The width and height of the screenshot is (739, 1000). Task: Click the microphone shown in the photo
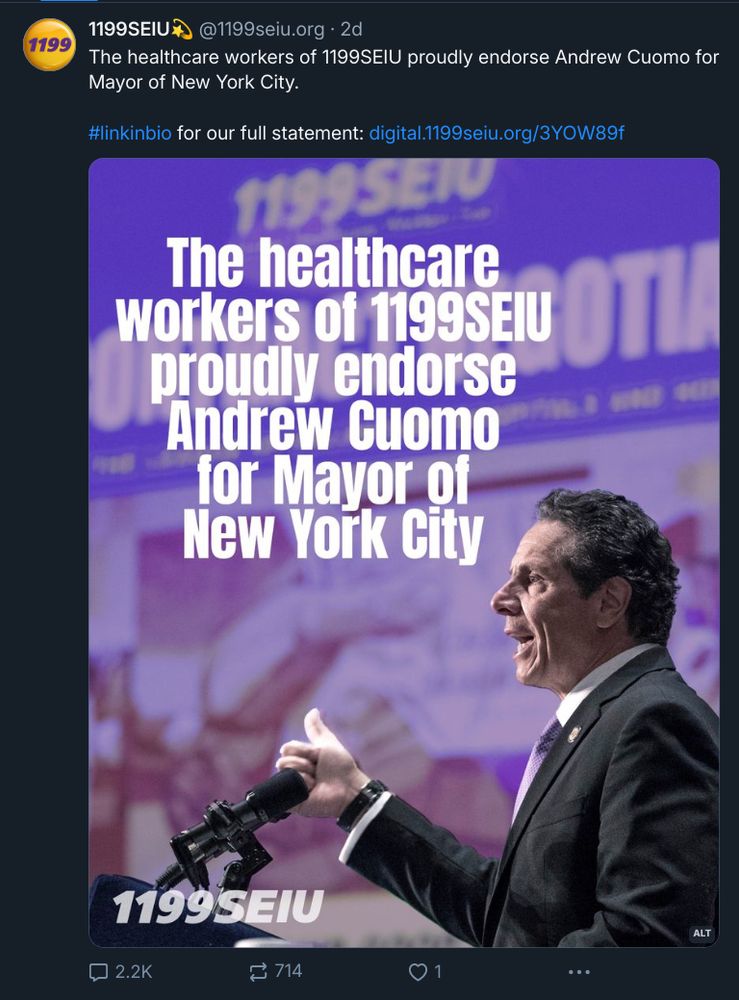[x=233, y=825]
